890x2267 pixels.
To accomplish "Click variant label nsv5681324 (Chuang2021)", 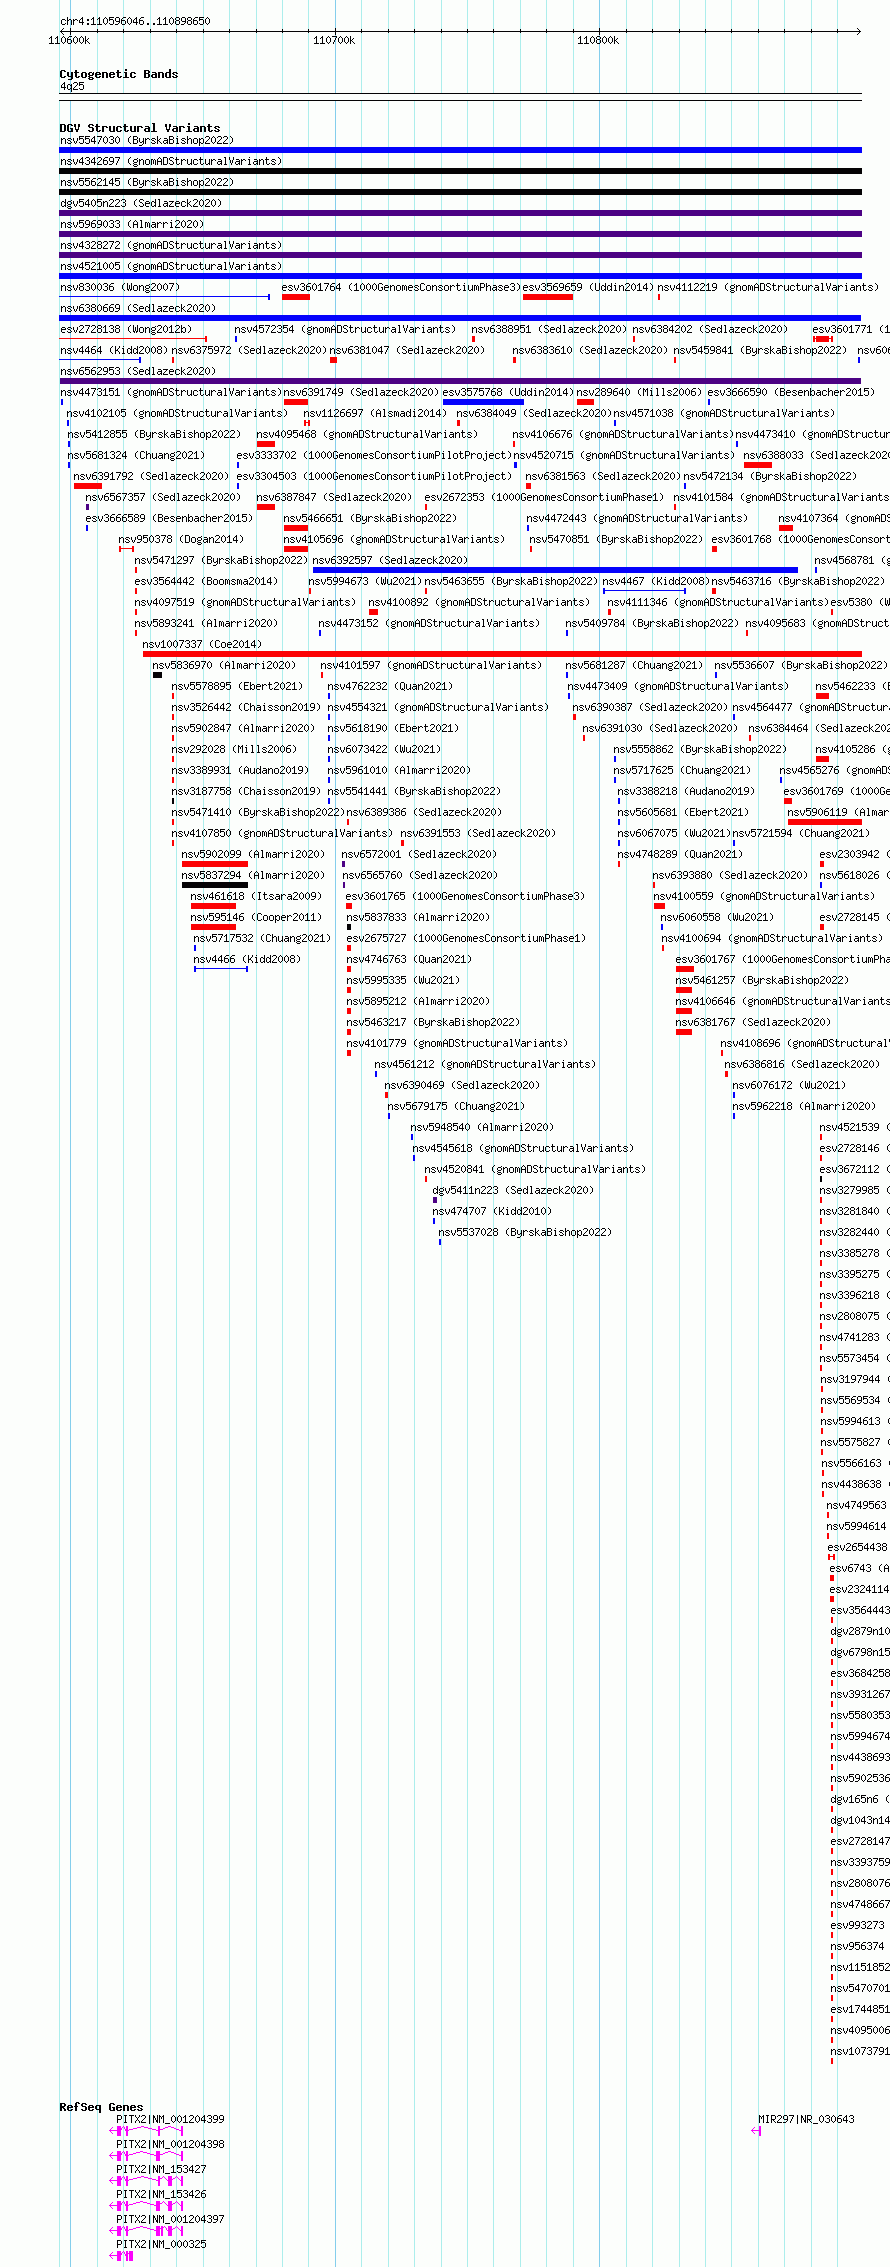I will 137,456.
